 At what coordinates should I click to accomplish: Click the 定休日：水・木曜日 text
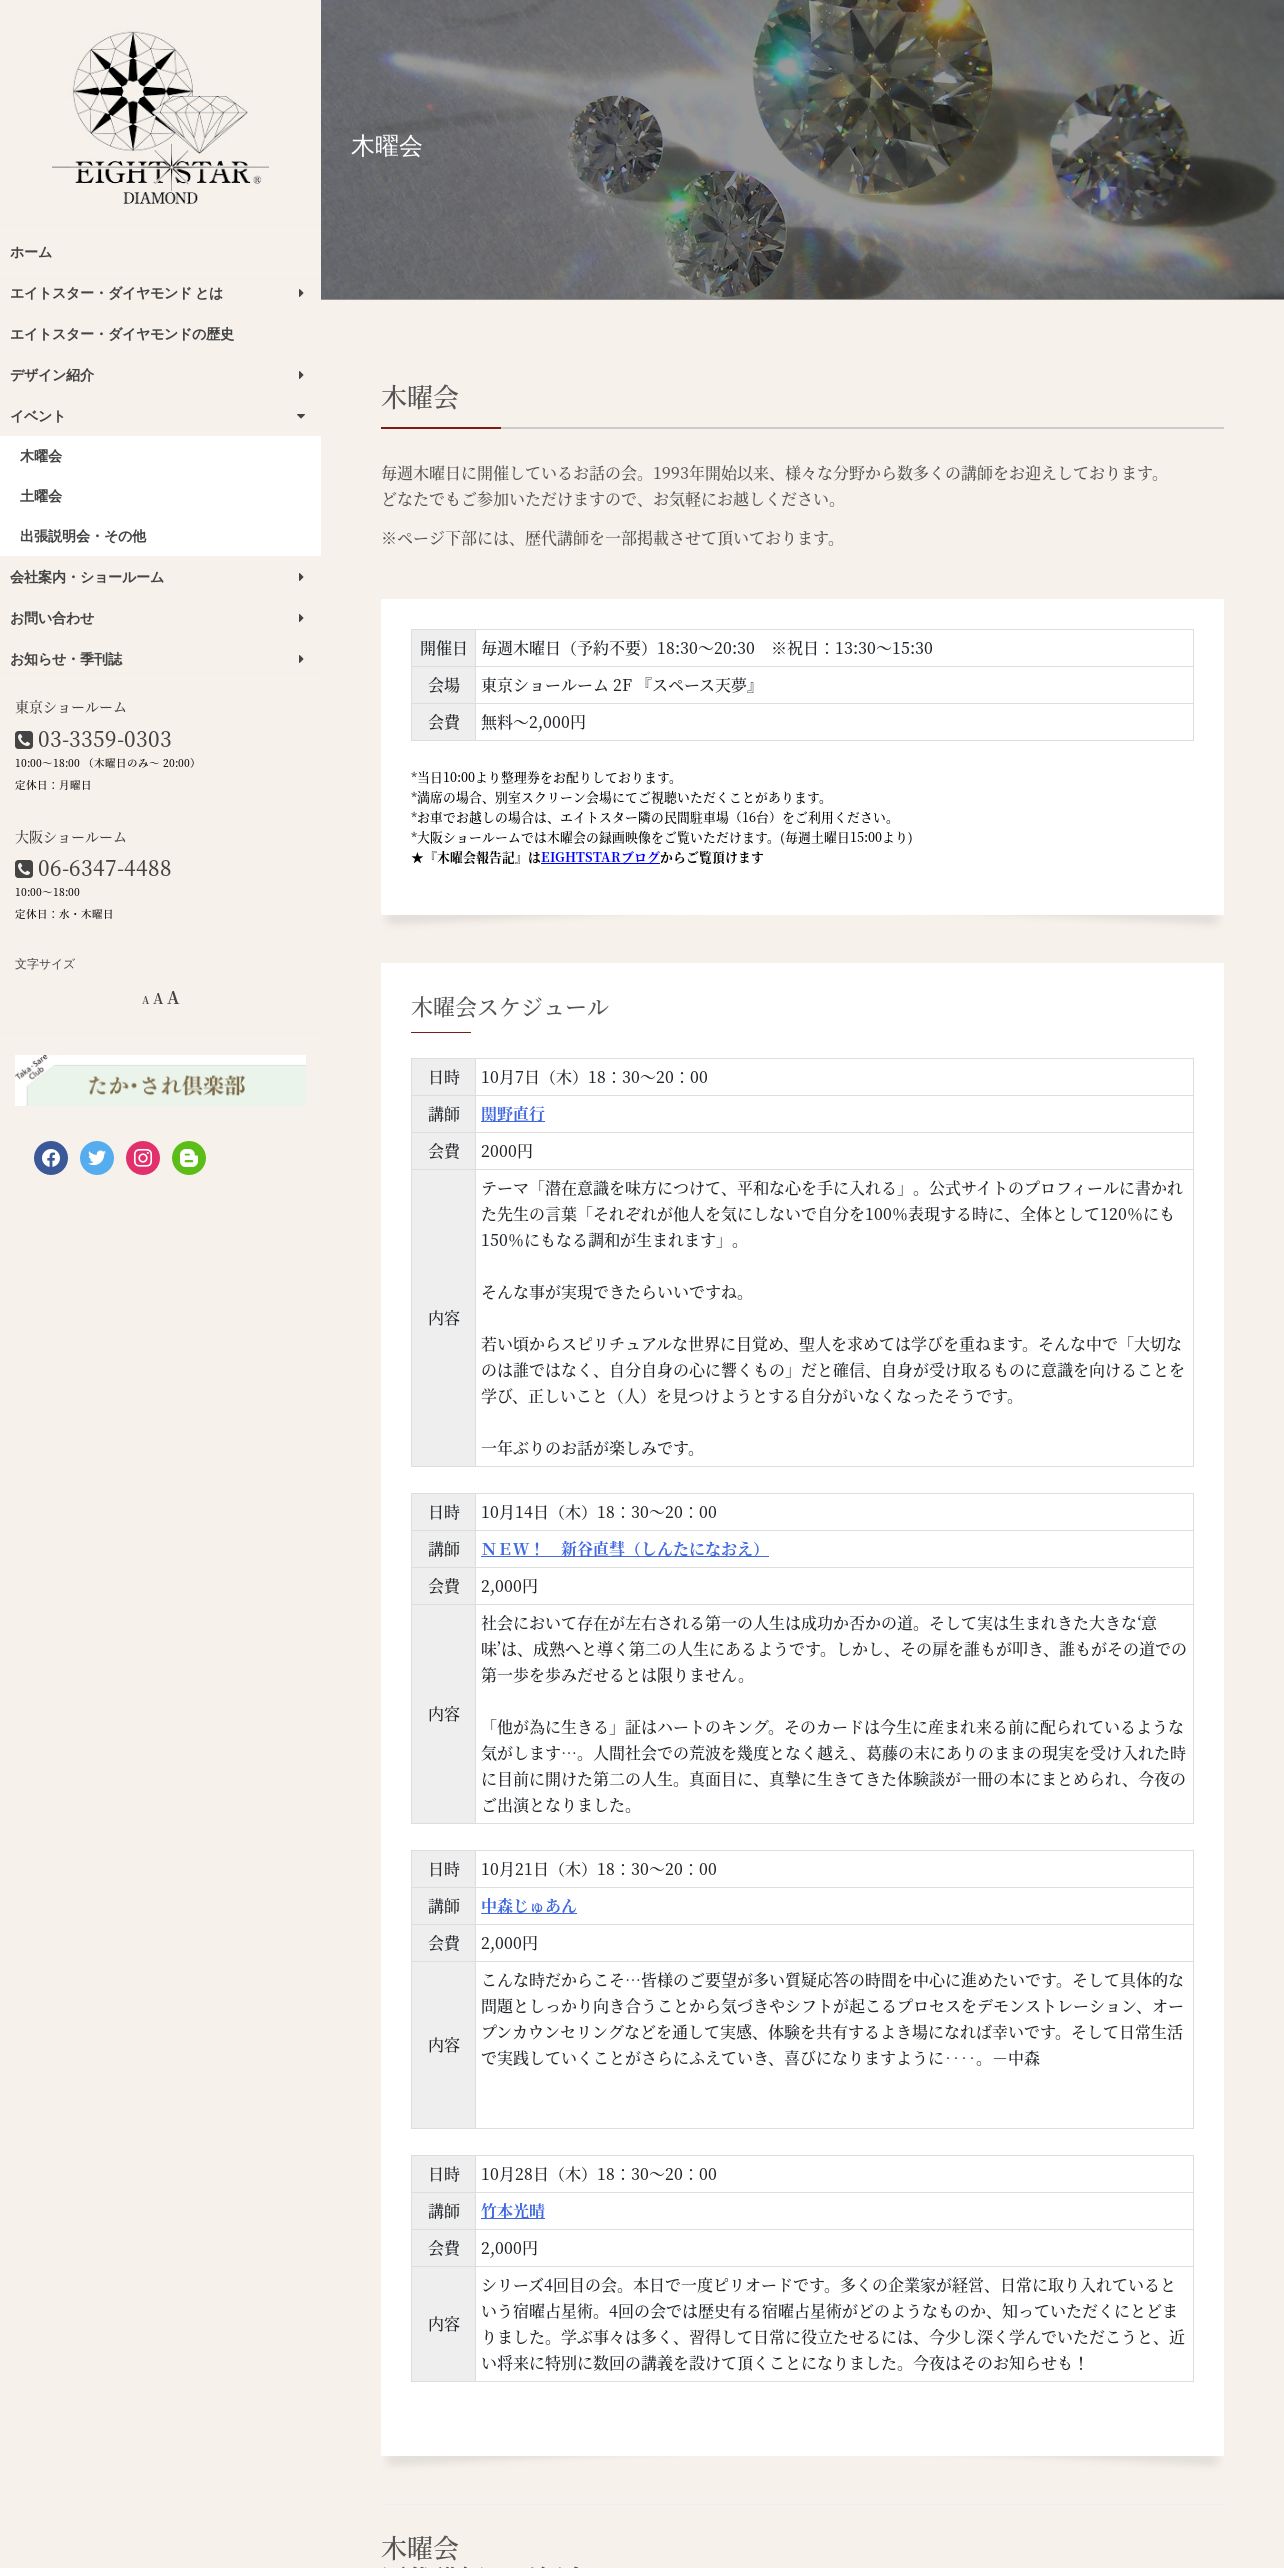click(x=64, y=914)
